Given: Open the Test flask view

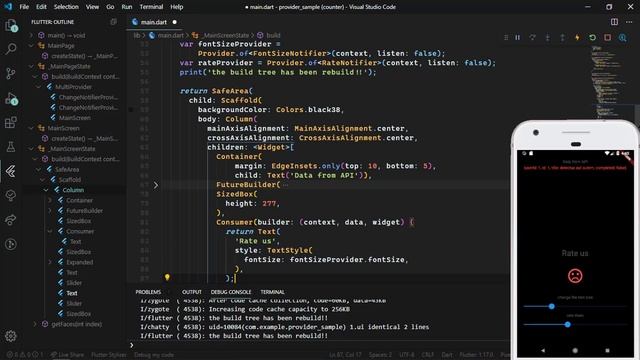Looking at the screenshot, I should click(11, 147).
